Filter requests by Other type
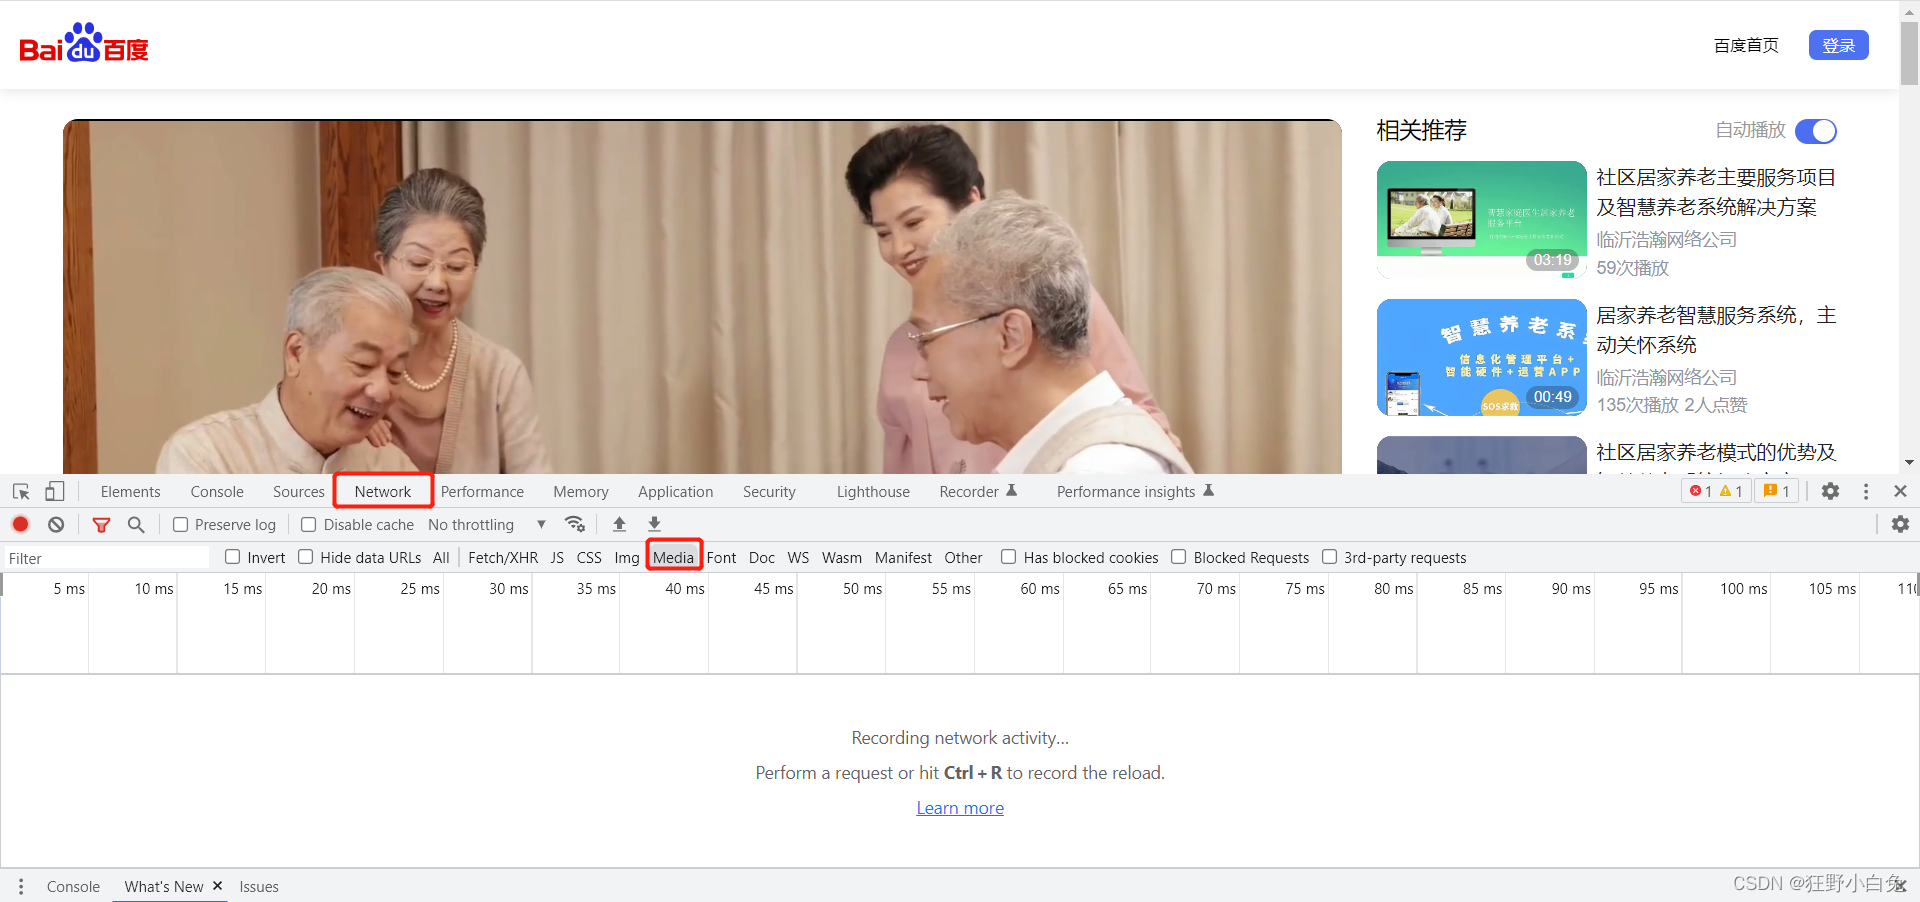 tap(963, 557)
